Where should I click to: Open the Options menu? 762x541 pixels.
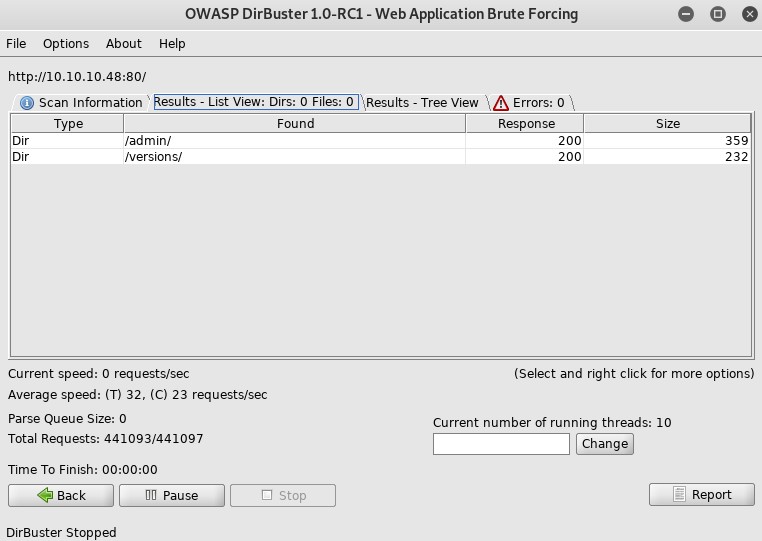click(66, 44)
